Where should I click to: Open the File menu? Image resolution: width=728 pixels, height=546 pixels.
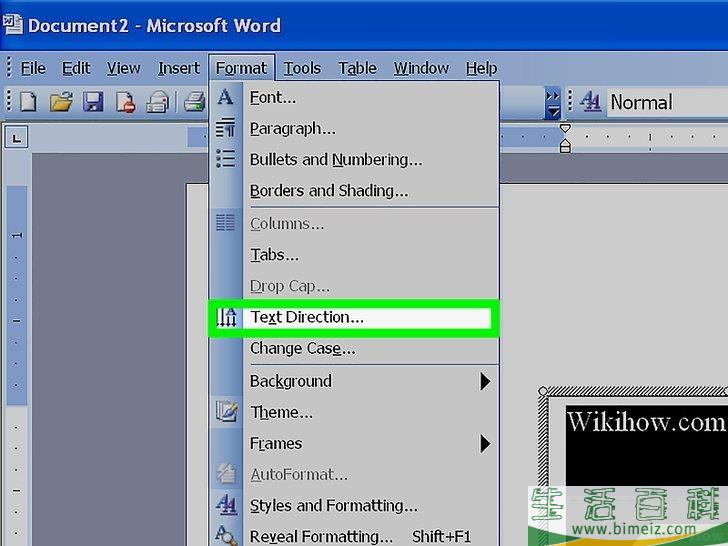coord(33,68)
